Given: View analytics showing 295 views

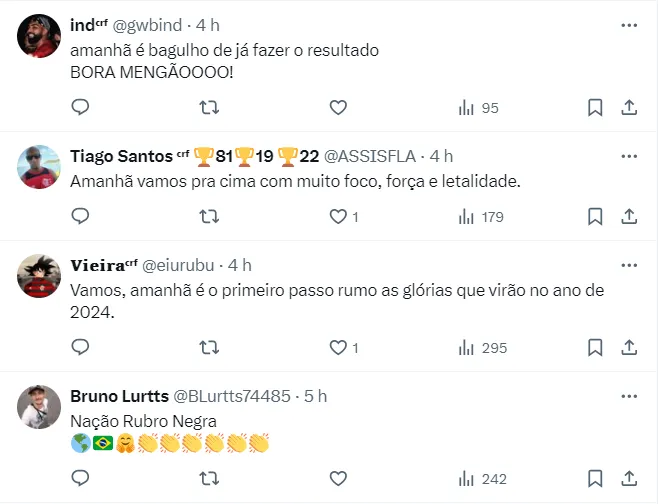Looking at the screenshot, I should (x=482, y=348).
